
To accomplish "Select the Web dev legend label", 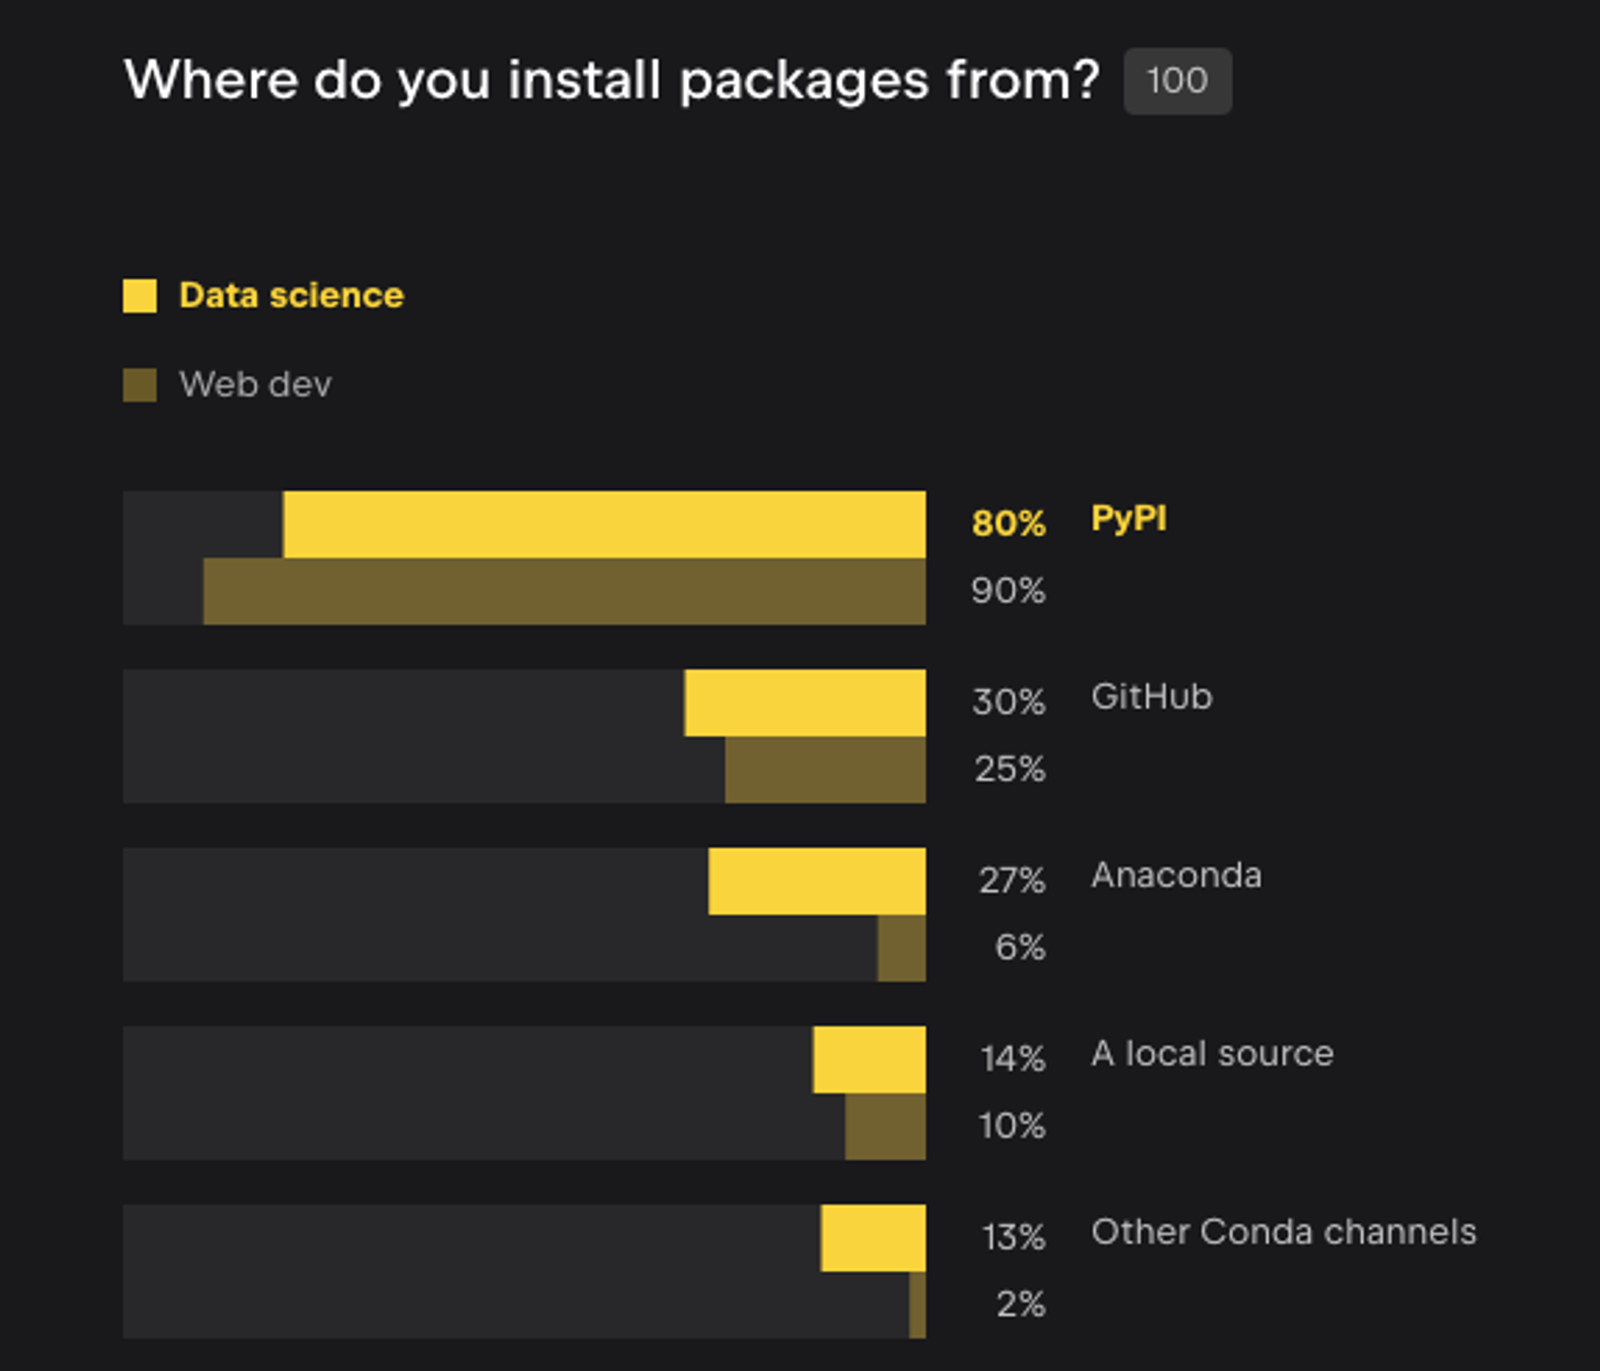I will pyautogui.click(x=255, y=384).
